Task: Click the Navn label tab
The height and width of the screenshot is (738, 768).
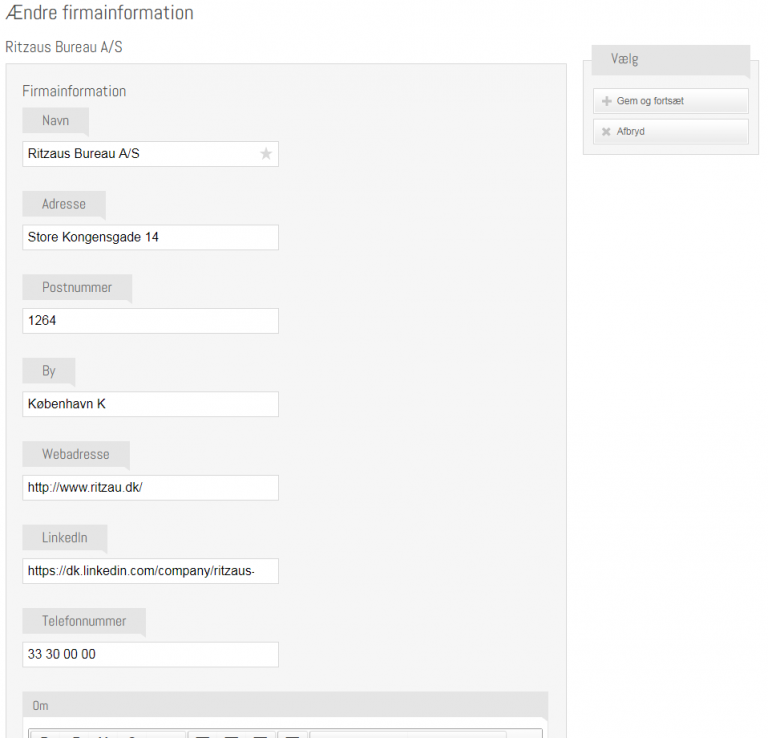Action: click(x=56, y=120)
